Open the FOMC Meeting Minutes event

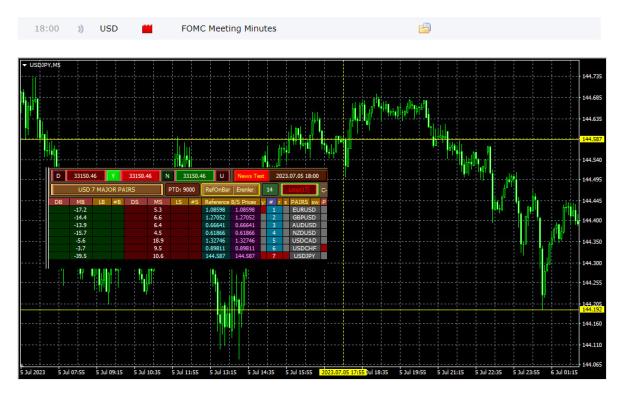229,29
